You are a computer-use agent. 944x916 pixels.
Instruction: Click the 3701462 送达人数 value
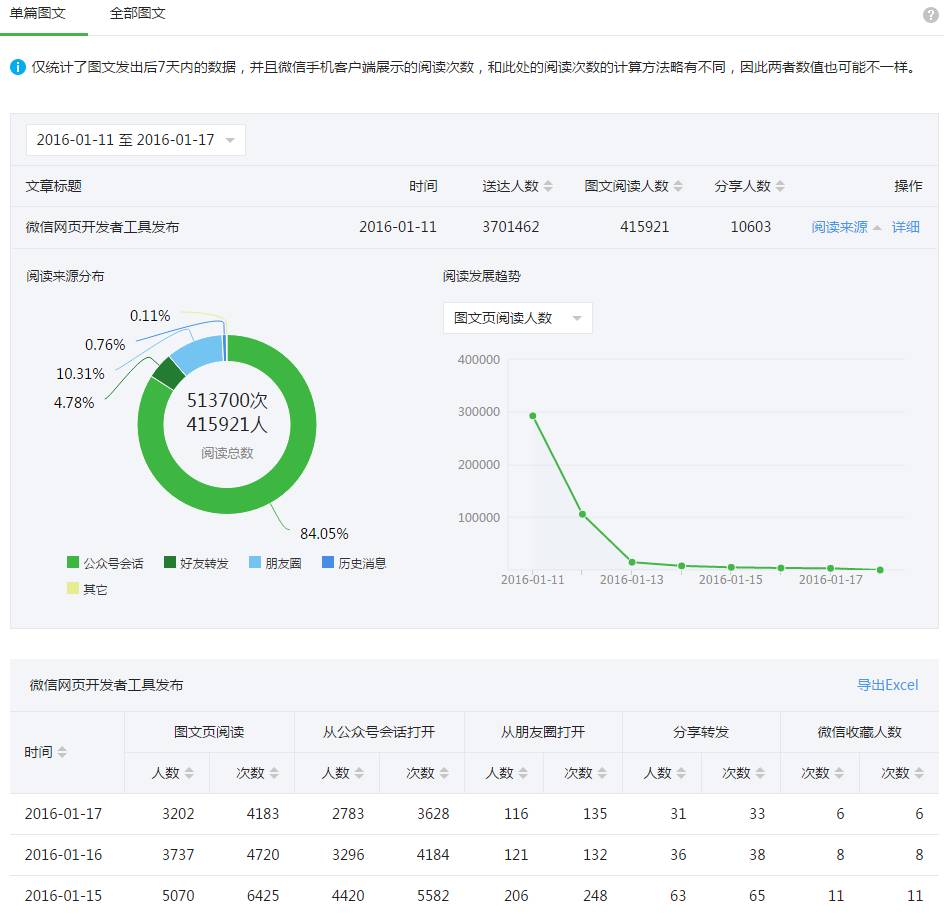click(511, 227)
